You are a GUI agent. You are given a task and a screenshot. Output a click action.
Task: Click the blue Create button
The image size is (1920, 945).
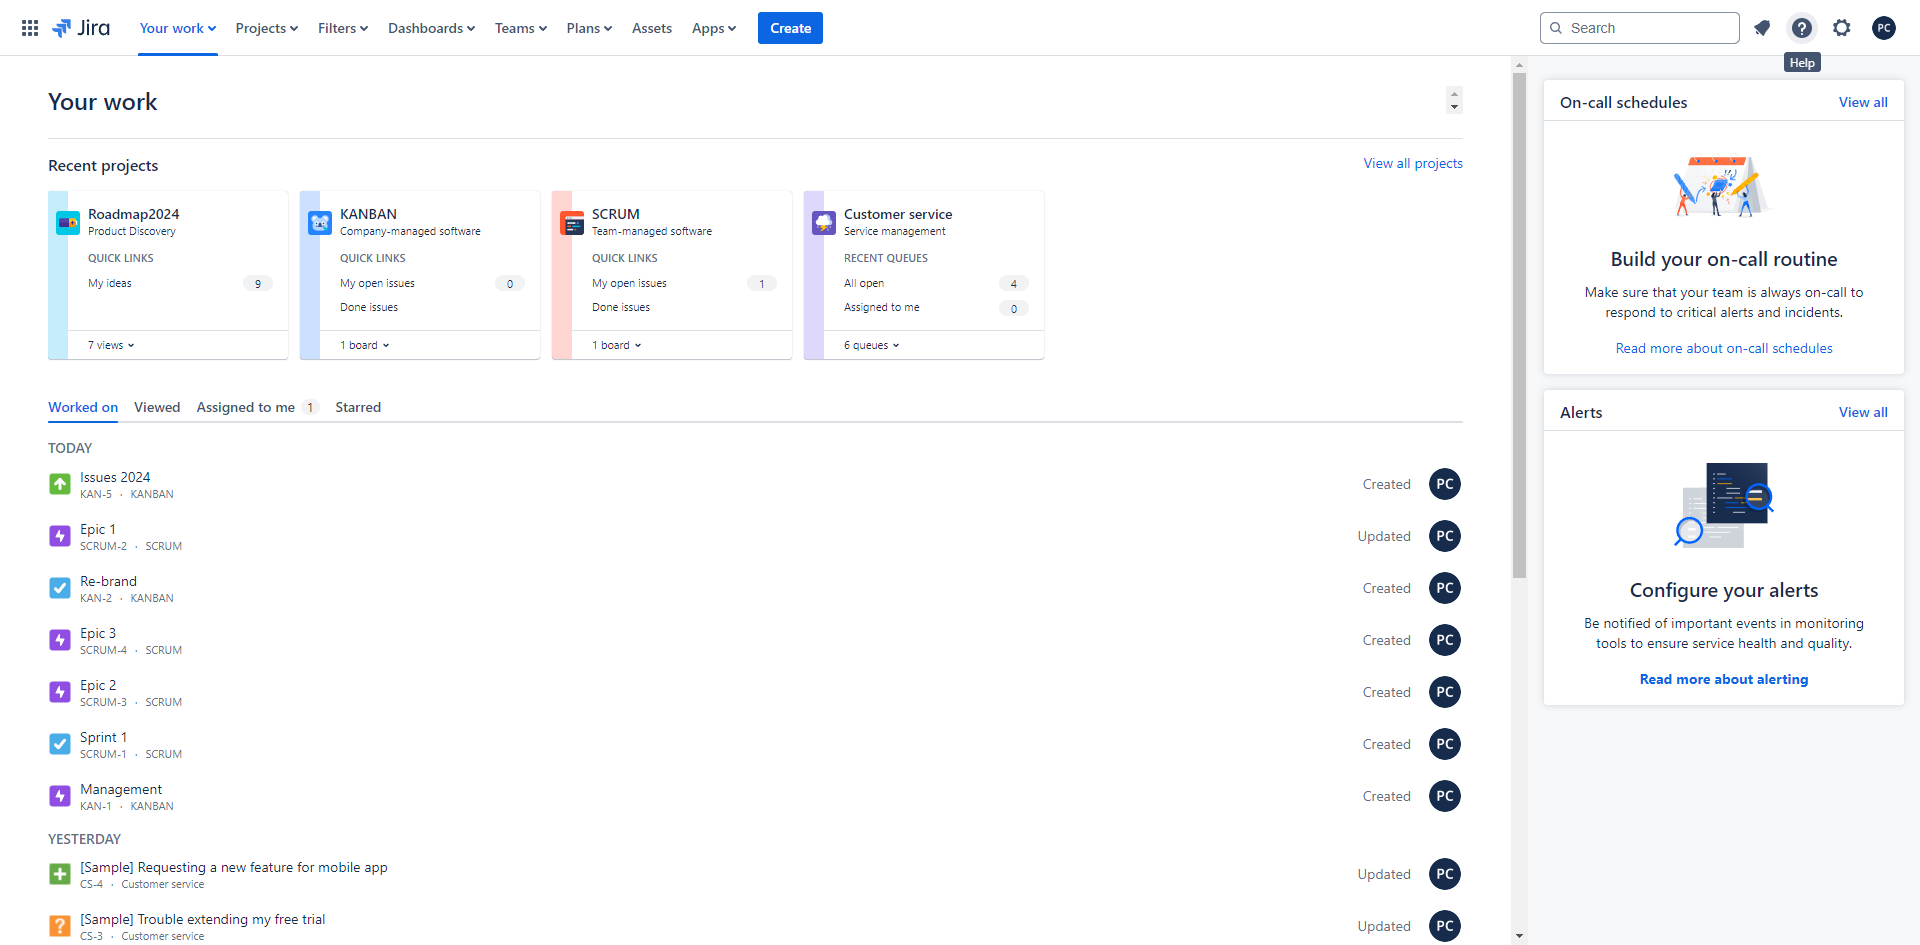coord(790,28)
